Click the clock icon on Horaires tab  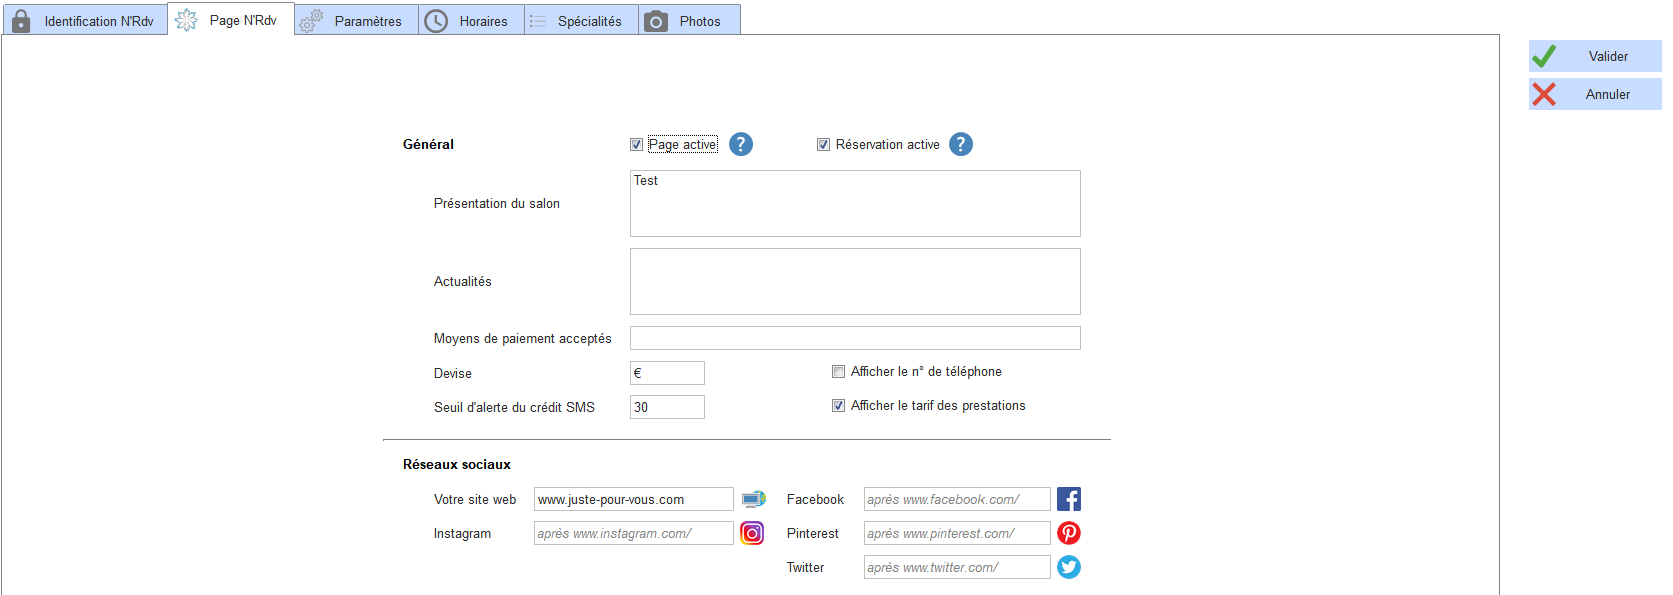(x=436, y=21)
